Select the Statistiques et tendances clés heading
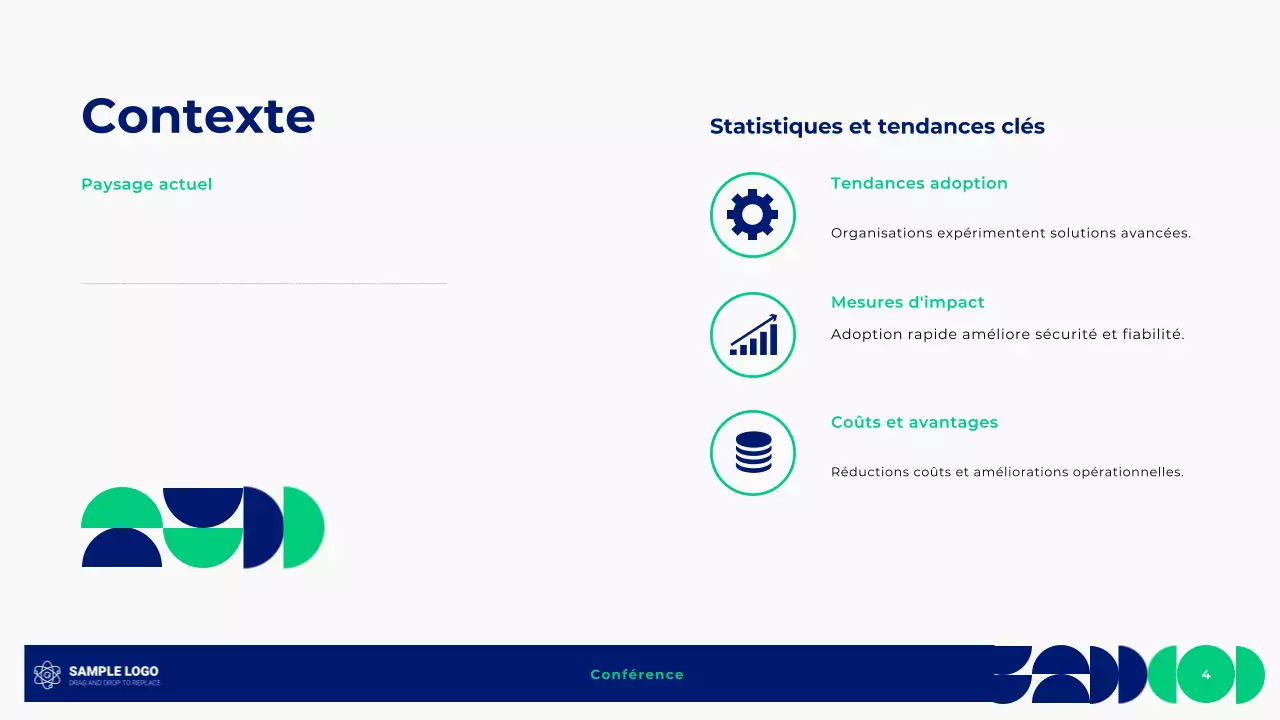The width and height of the screenshot is (1280, 720). point(877,126)
